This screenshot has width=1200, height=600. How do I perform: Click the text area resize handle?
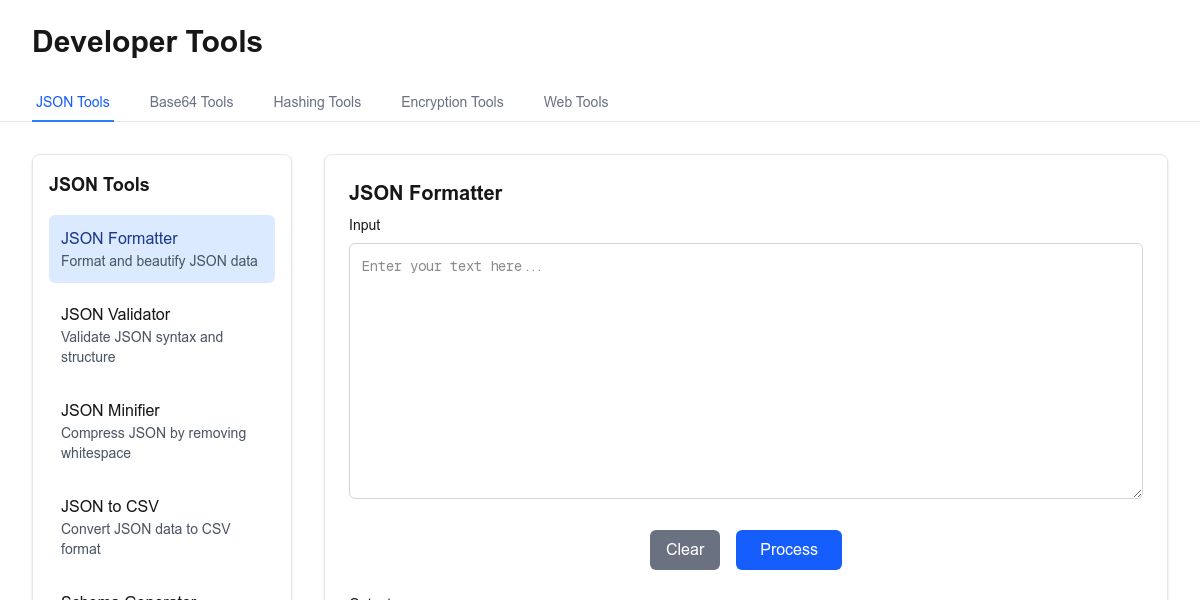1136,492
